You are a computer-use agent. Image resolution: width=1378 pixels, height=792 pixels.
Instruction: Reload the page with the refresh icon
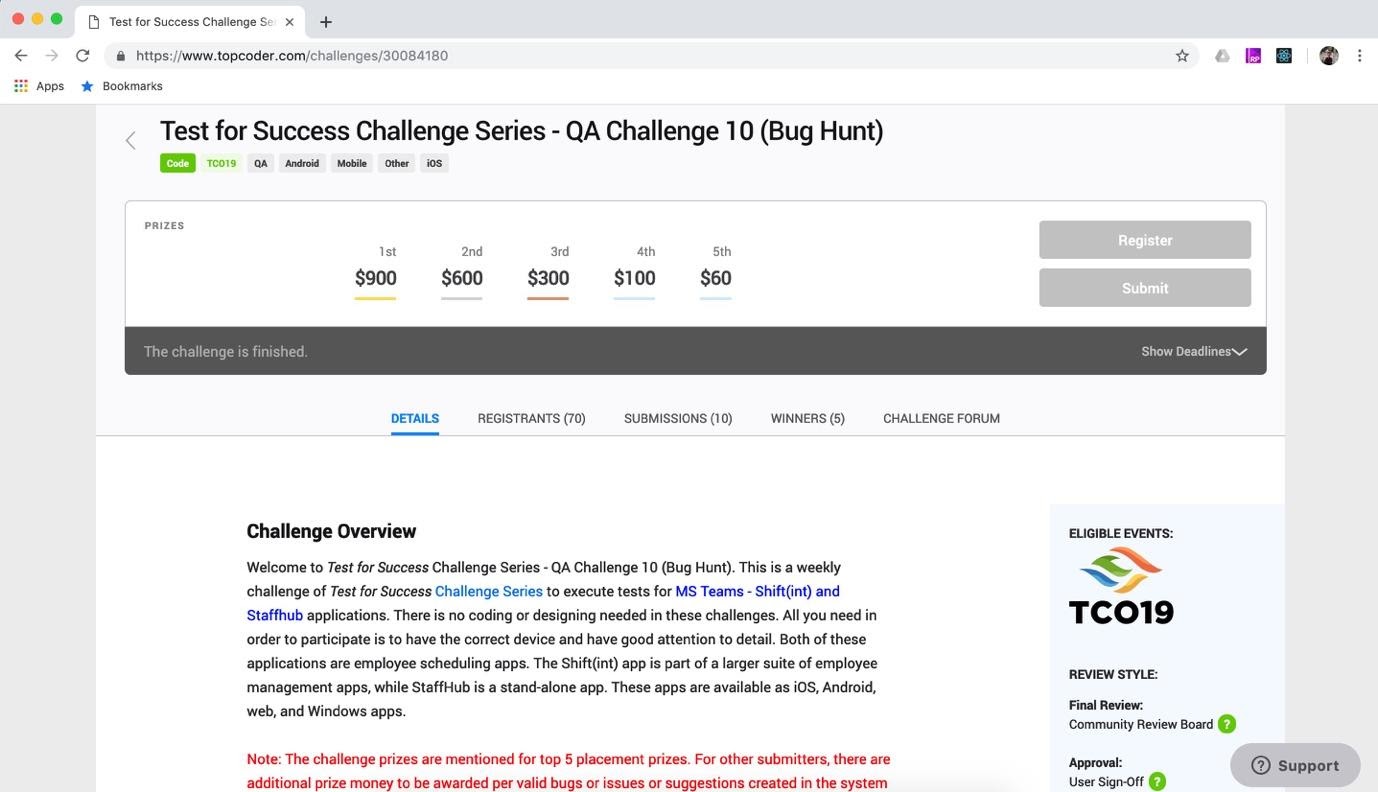pyautogui.click(x=83, y=56)
